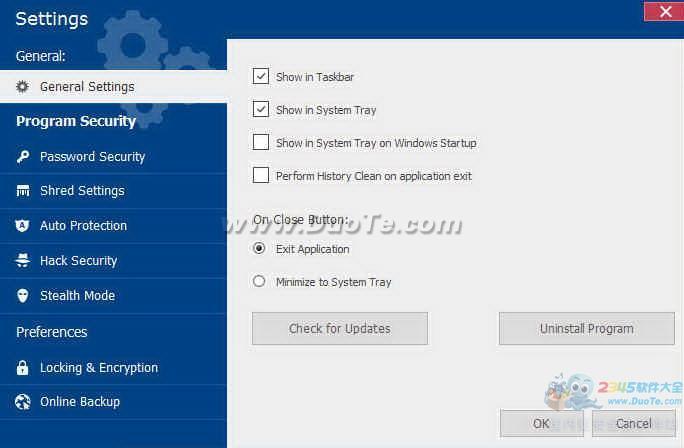Show Stealth Mode settings
The image size is (684, 448).
click(113, 295)
